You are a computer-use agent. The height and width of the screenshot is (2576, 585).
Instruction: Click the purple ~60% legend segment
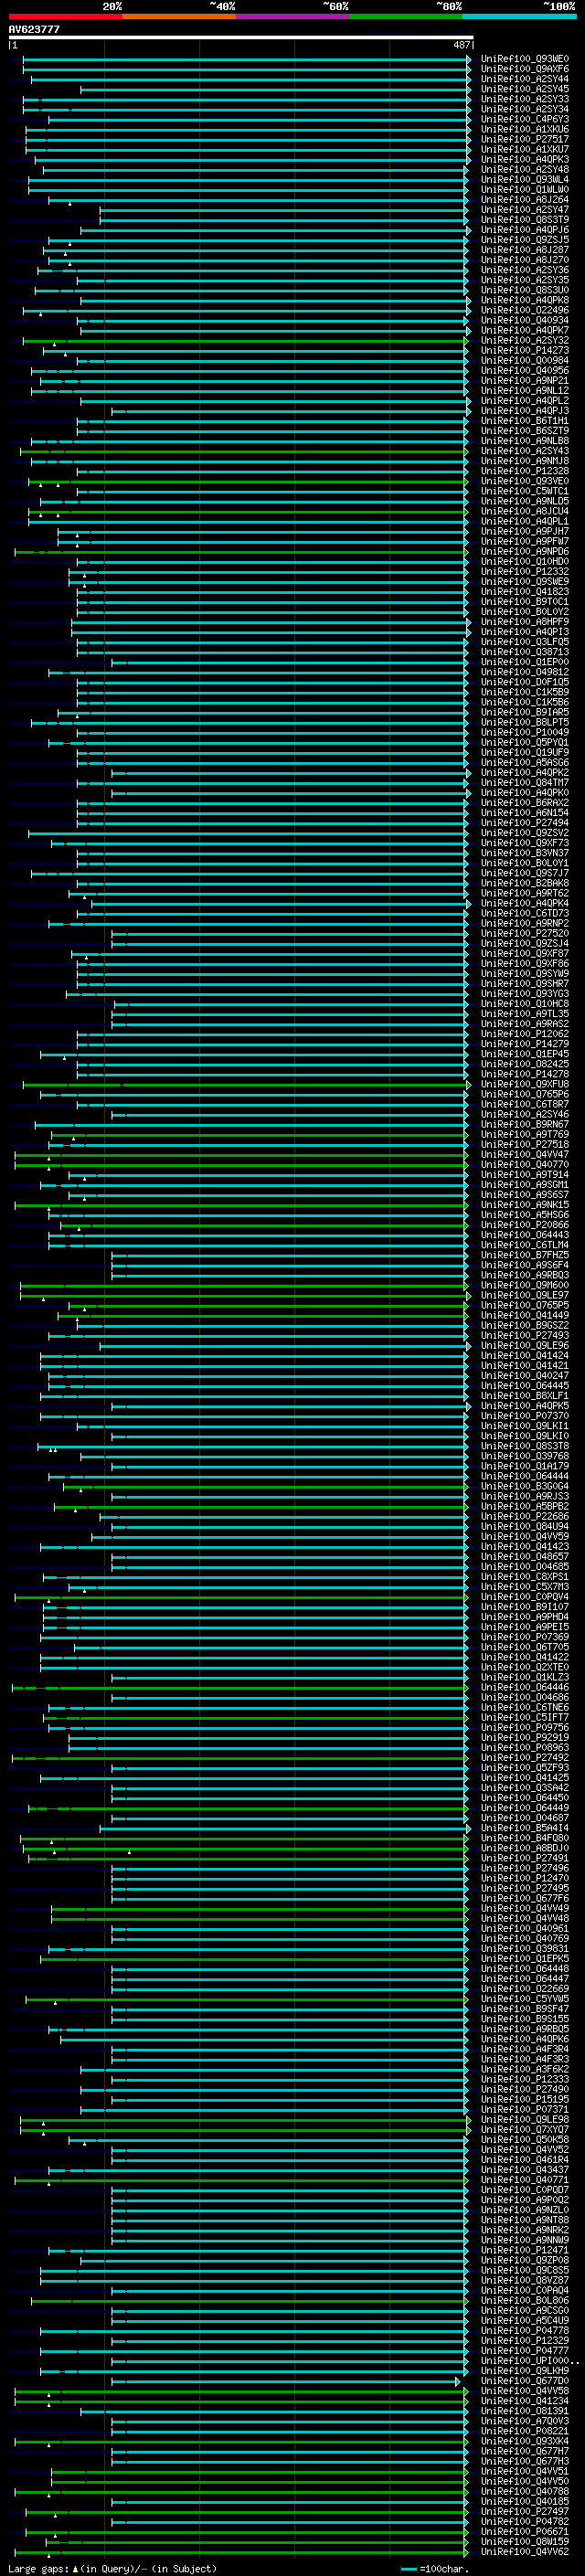(293, 16)
